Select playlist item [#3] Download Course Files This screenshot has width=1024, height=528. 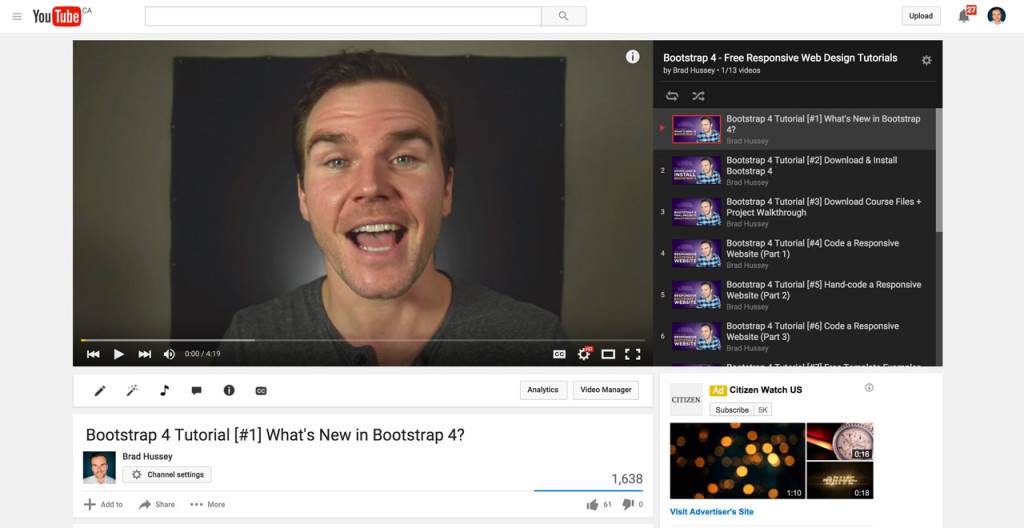(x=794, y=212)
